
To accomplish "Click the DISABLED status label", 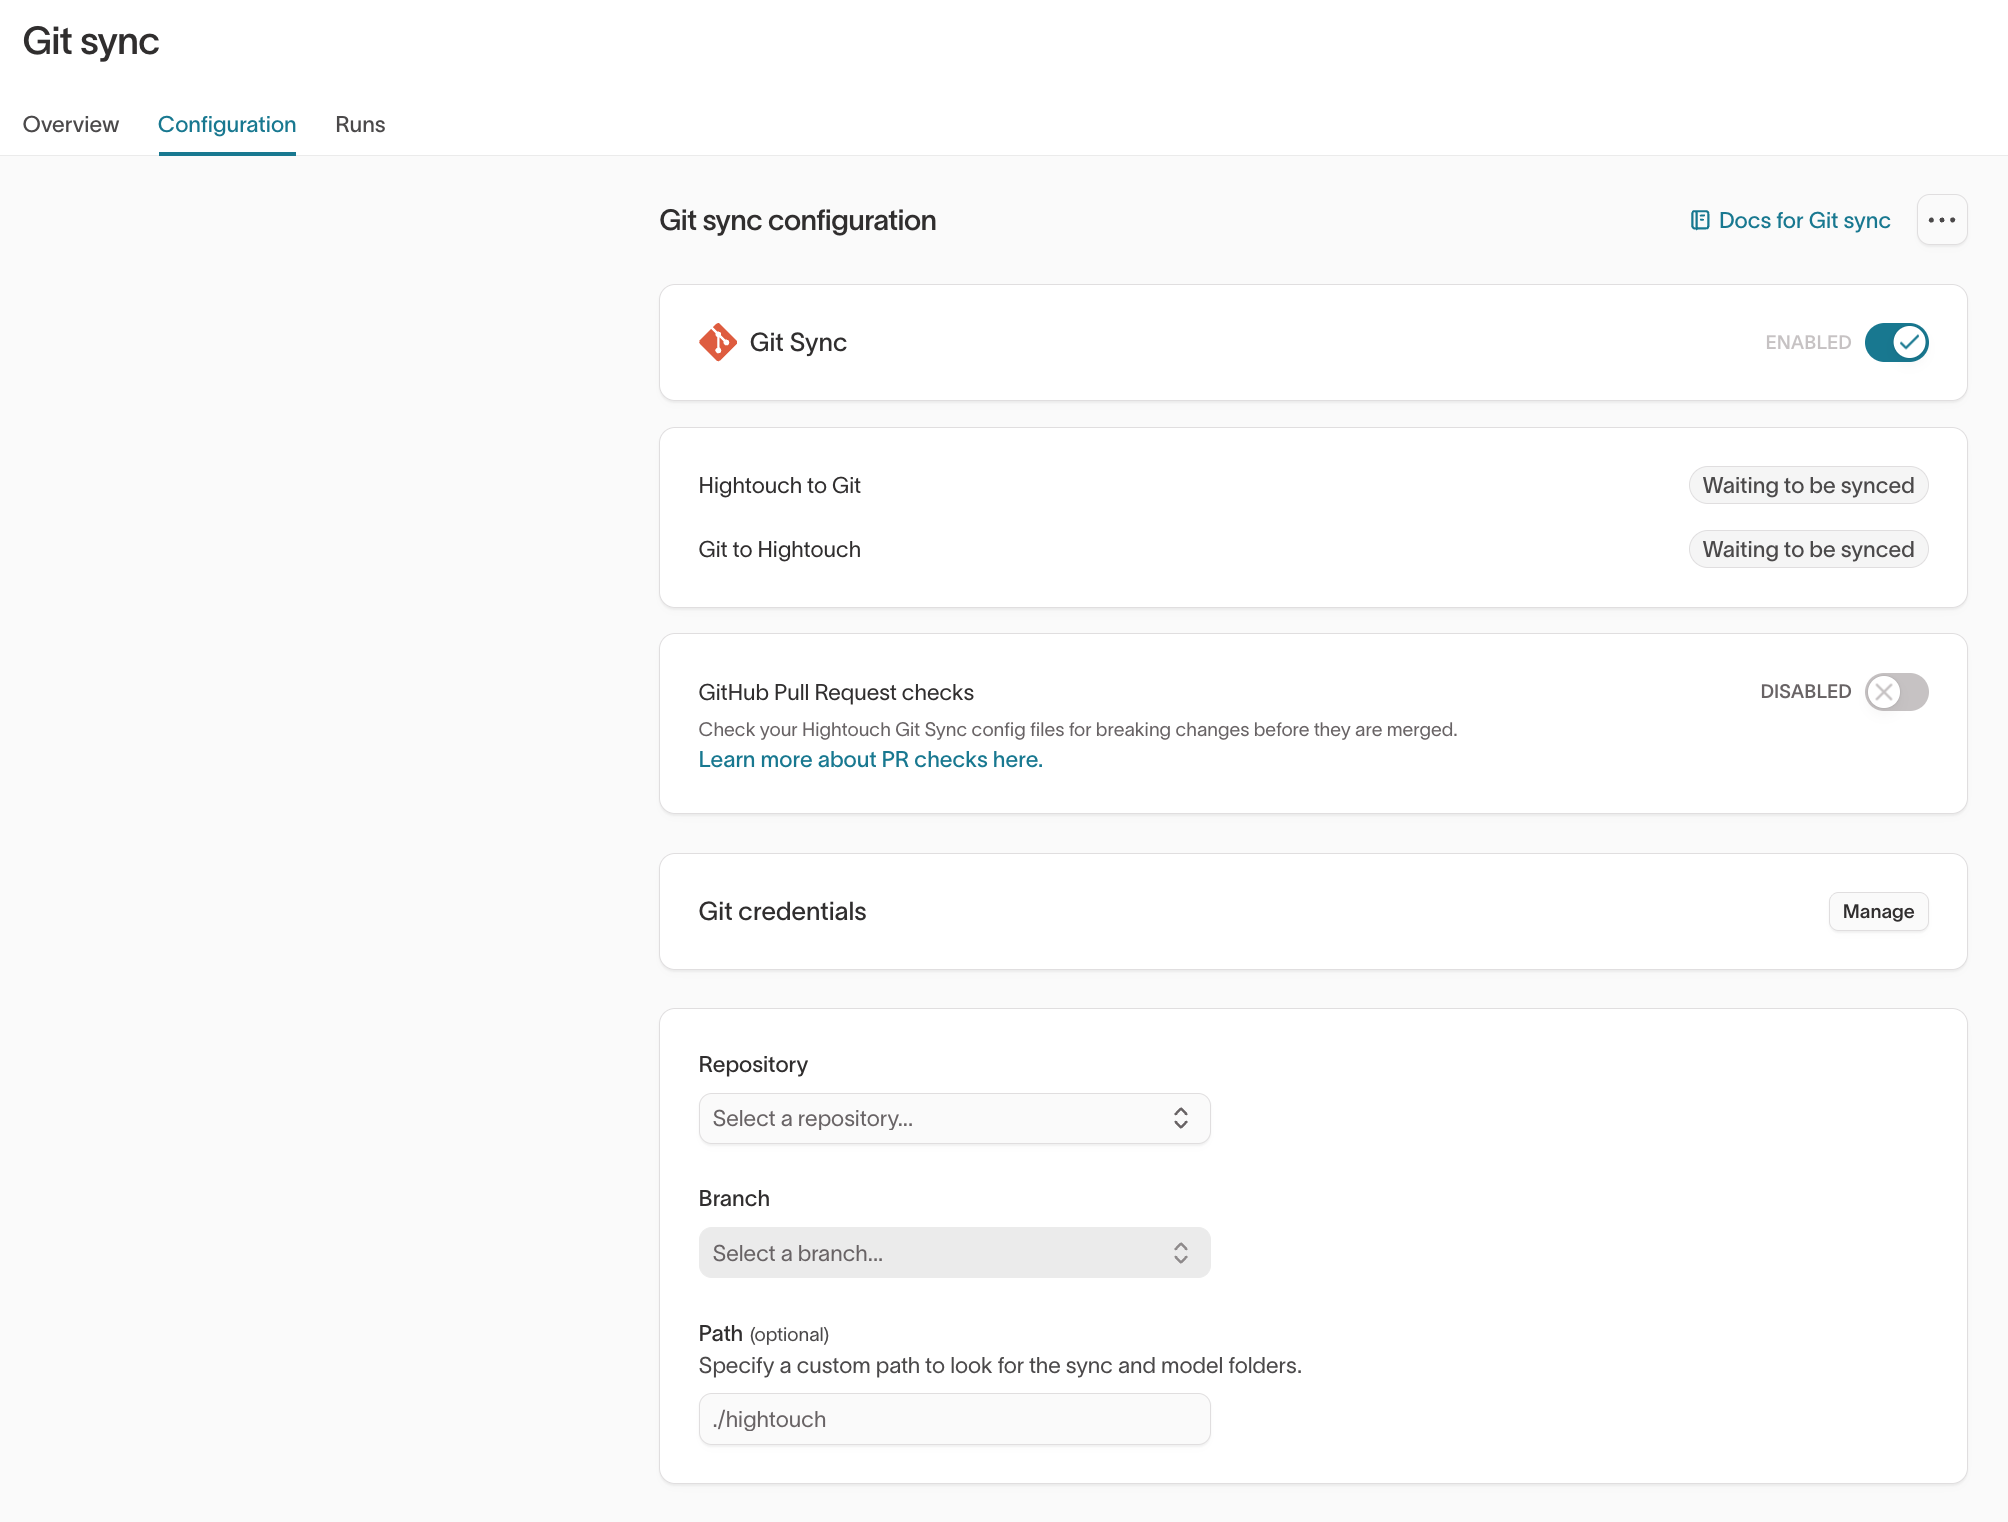I will [x=1805, y=691].
